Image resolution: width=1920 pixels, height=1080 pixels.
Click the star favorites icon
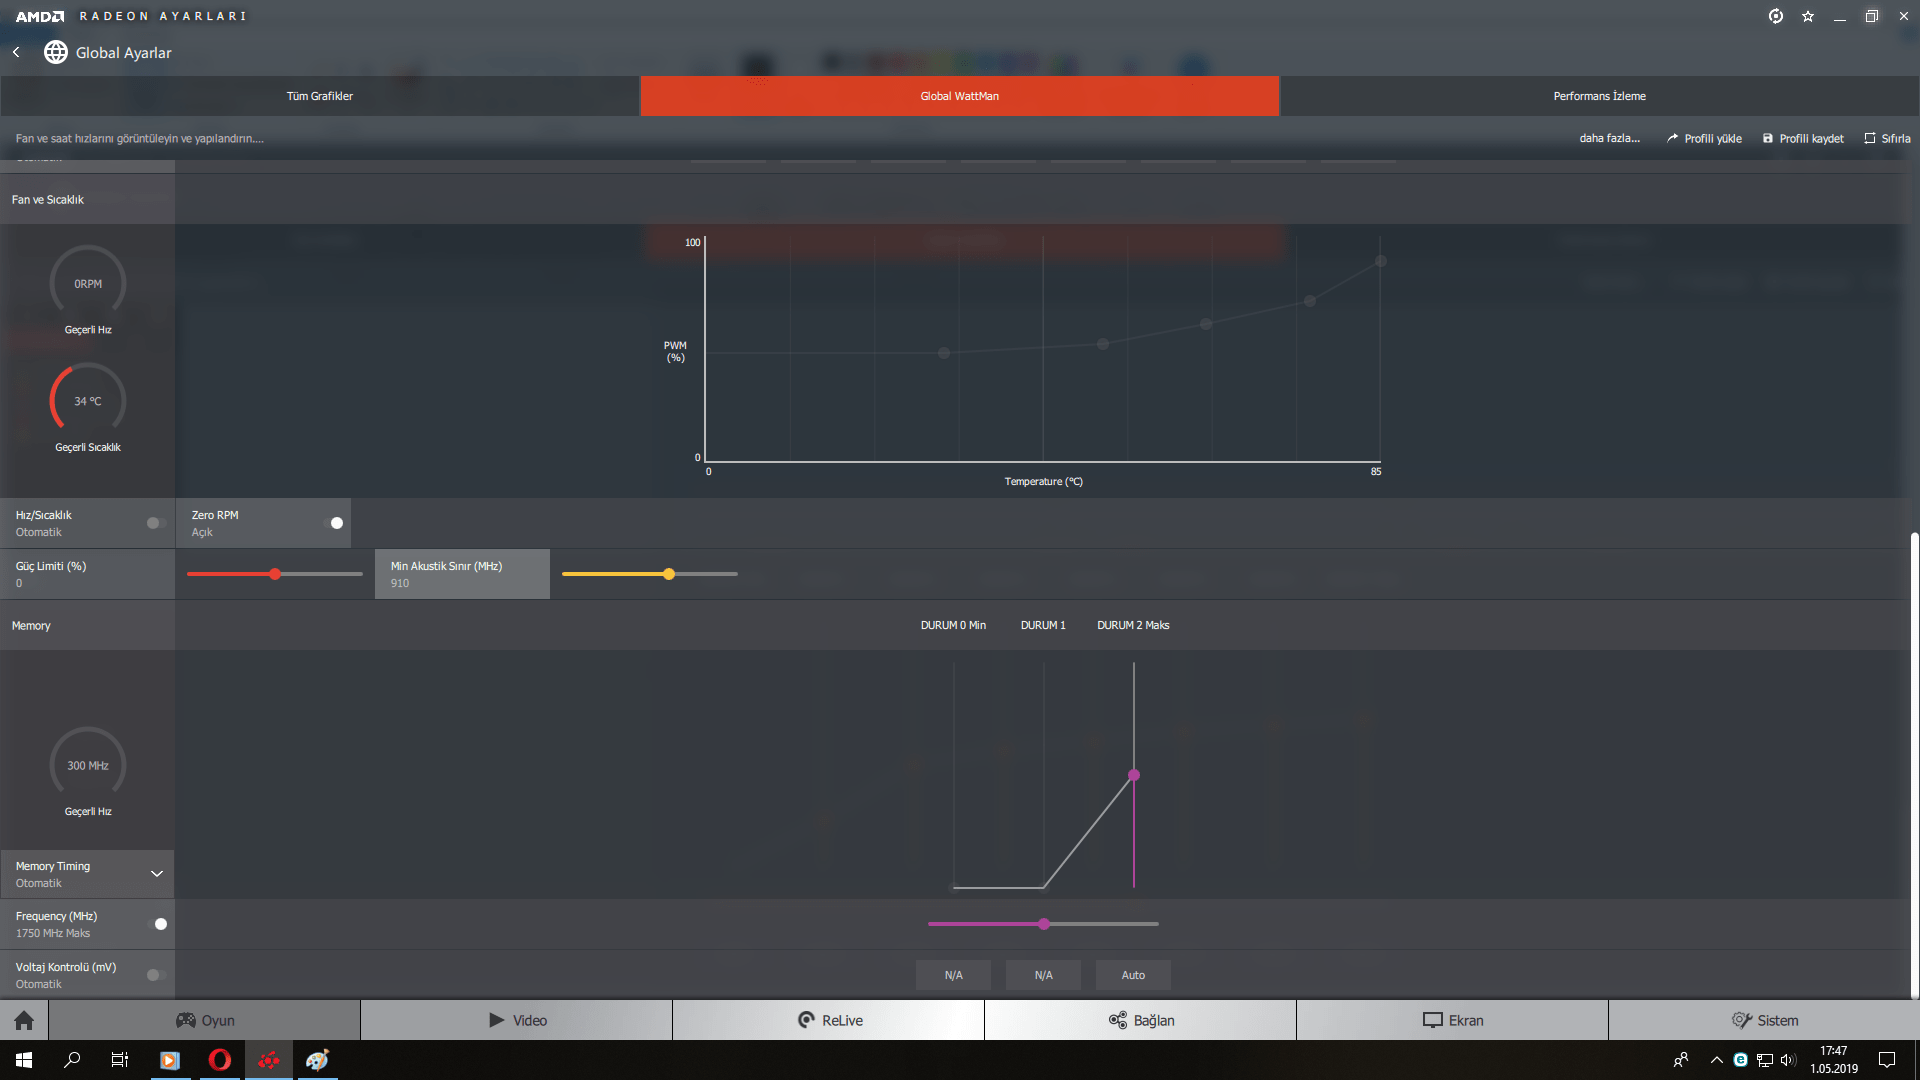tap(1808, 16)
